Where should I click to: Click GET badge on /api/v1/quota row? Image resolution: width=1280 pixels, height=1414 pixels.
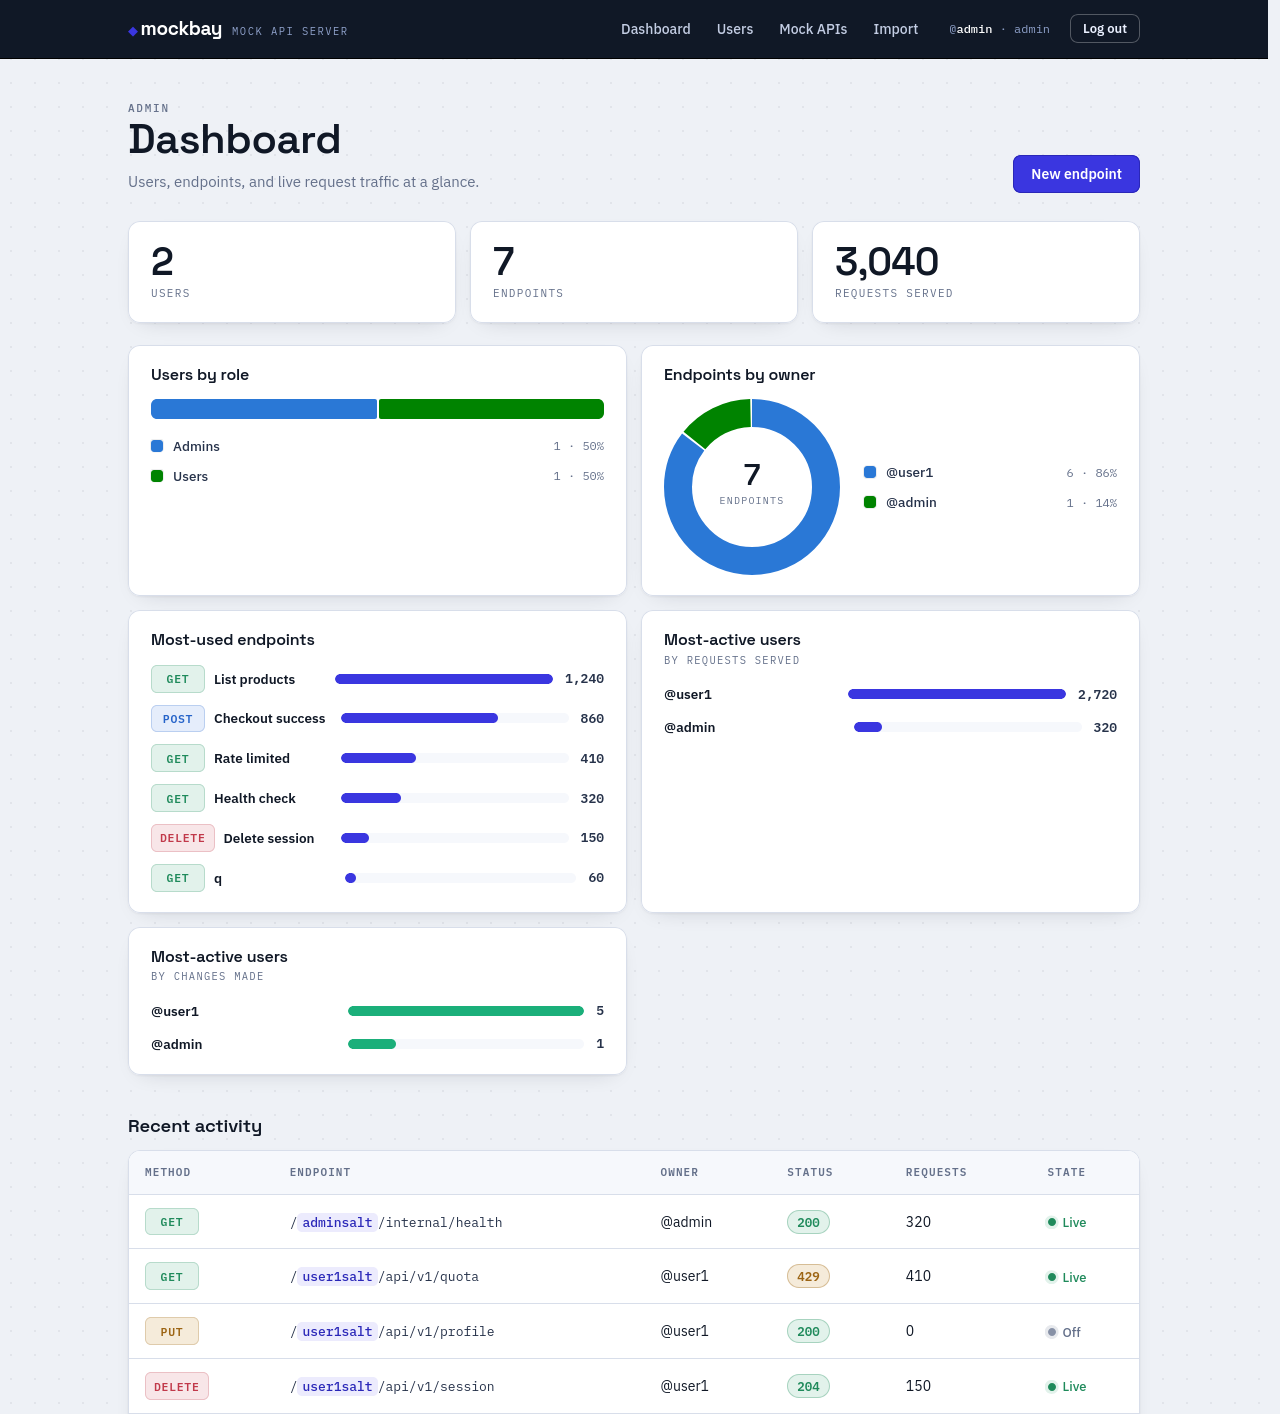click(x=172, y=1277)
